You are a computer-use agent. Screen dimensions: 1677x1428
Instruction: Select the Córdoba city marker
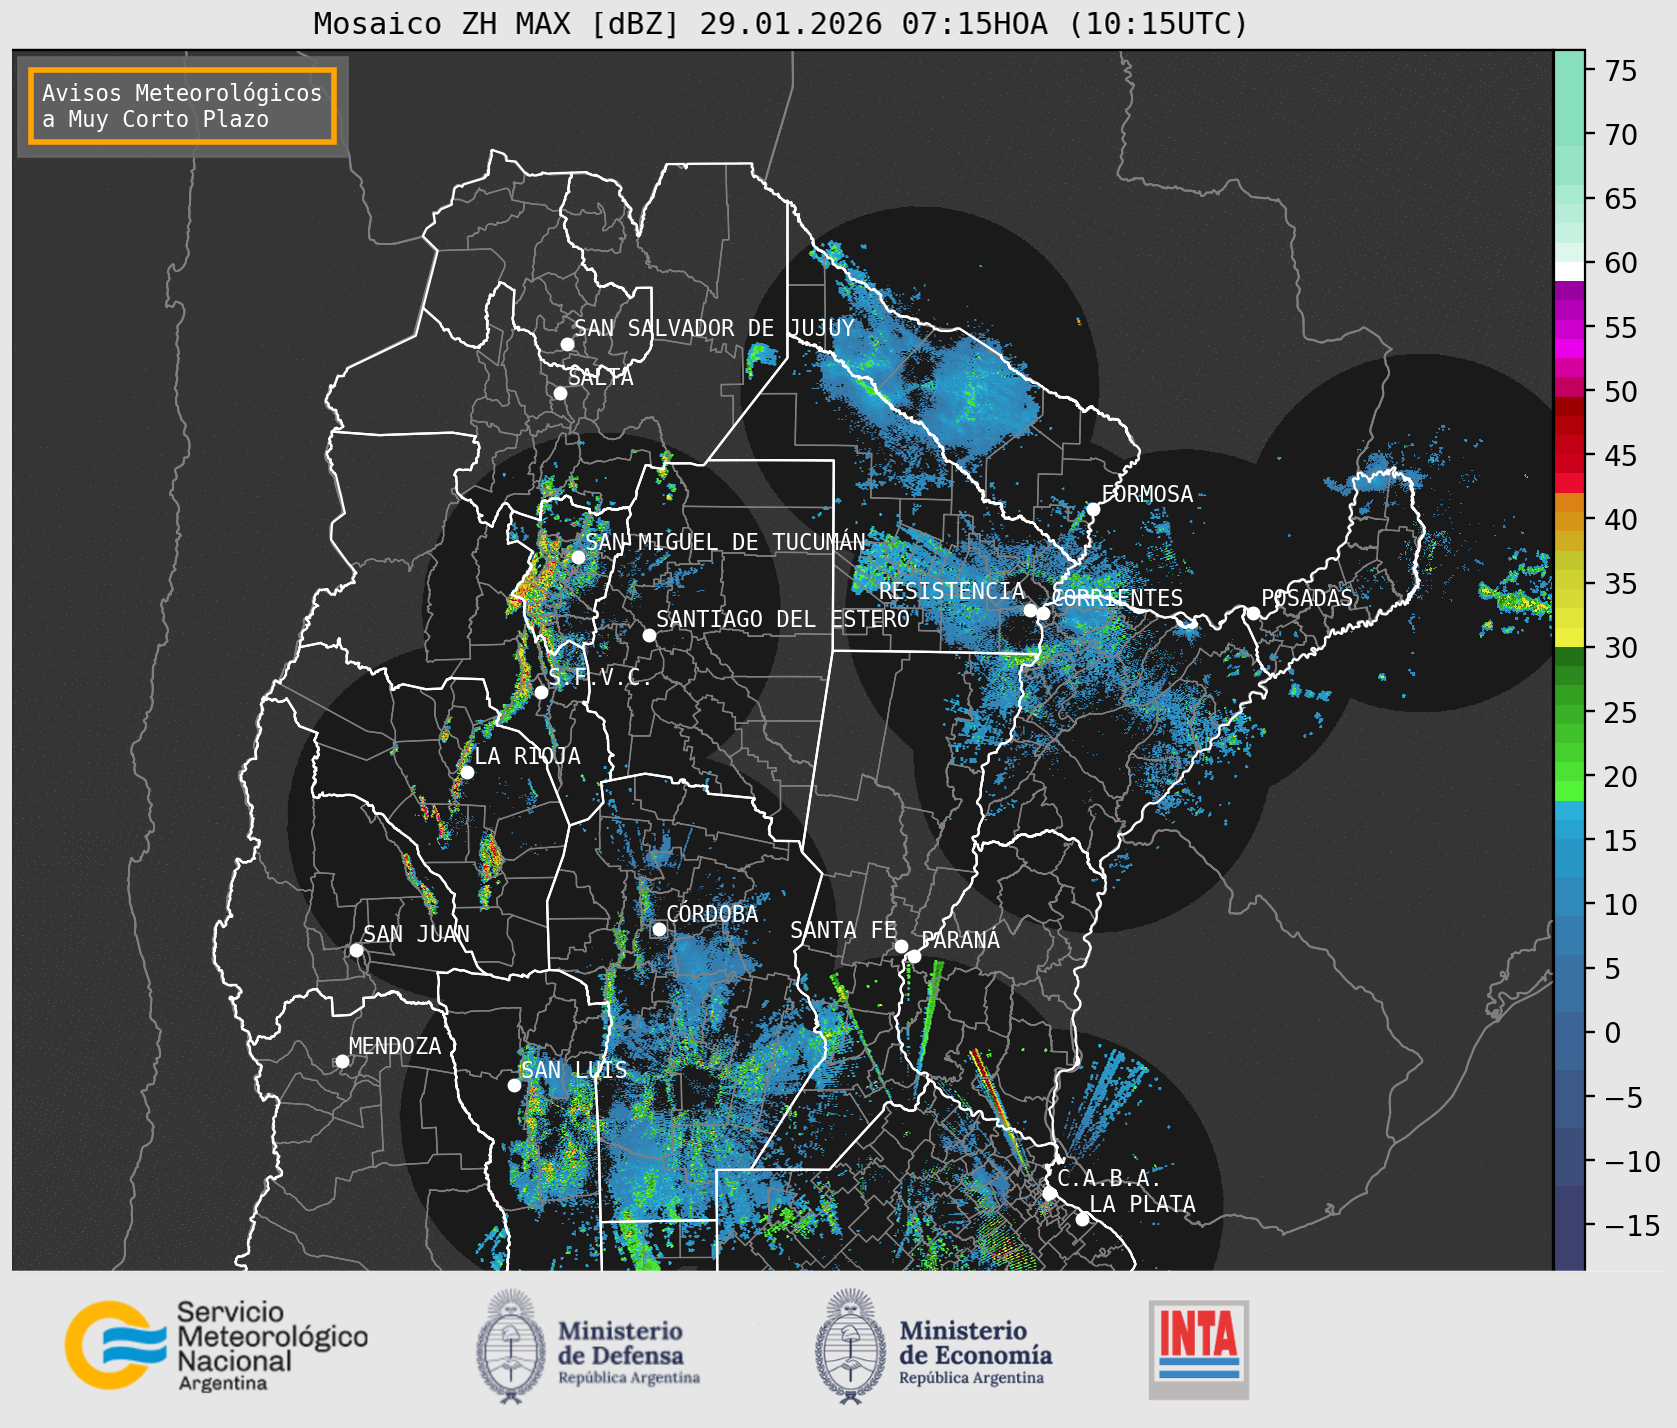[659, 929]
